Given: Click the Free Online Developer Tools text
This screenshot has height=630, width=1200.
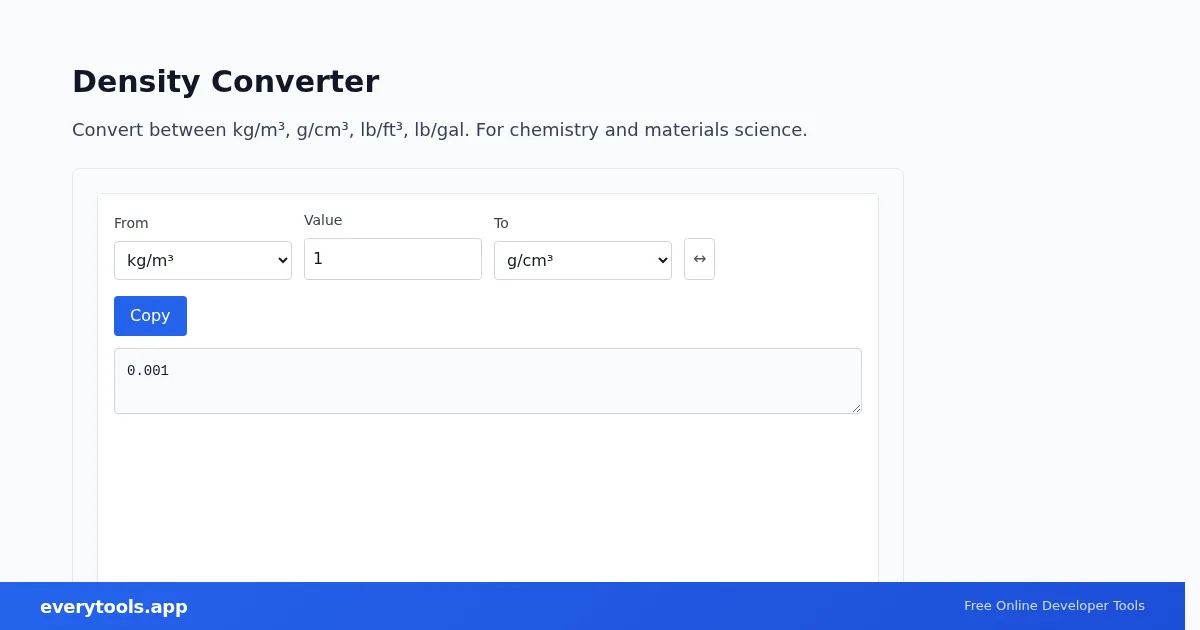Looking at the screenshot, I should pyautogui.click(x=1054, y=606).
